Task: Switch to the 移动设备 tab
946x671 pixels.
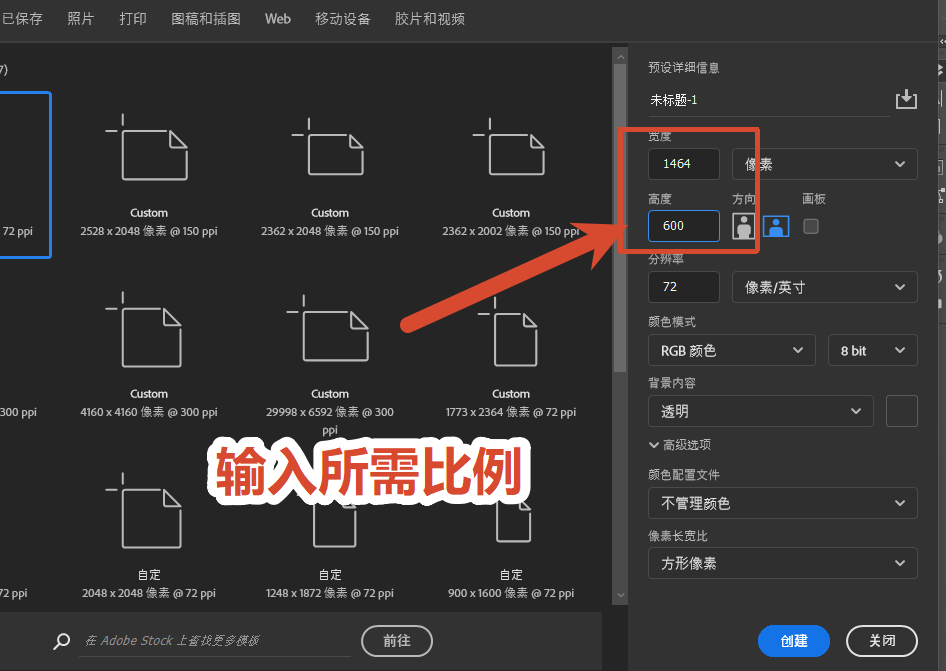Action: point(343,19)
